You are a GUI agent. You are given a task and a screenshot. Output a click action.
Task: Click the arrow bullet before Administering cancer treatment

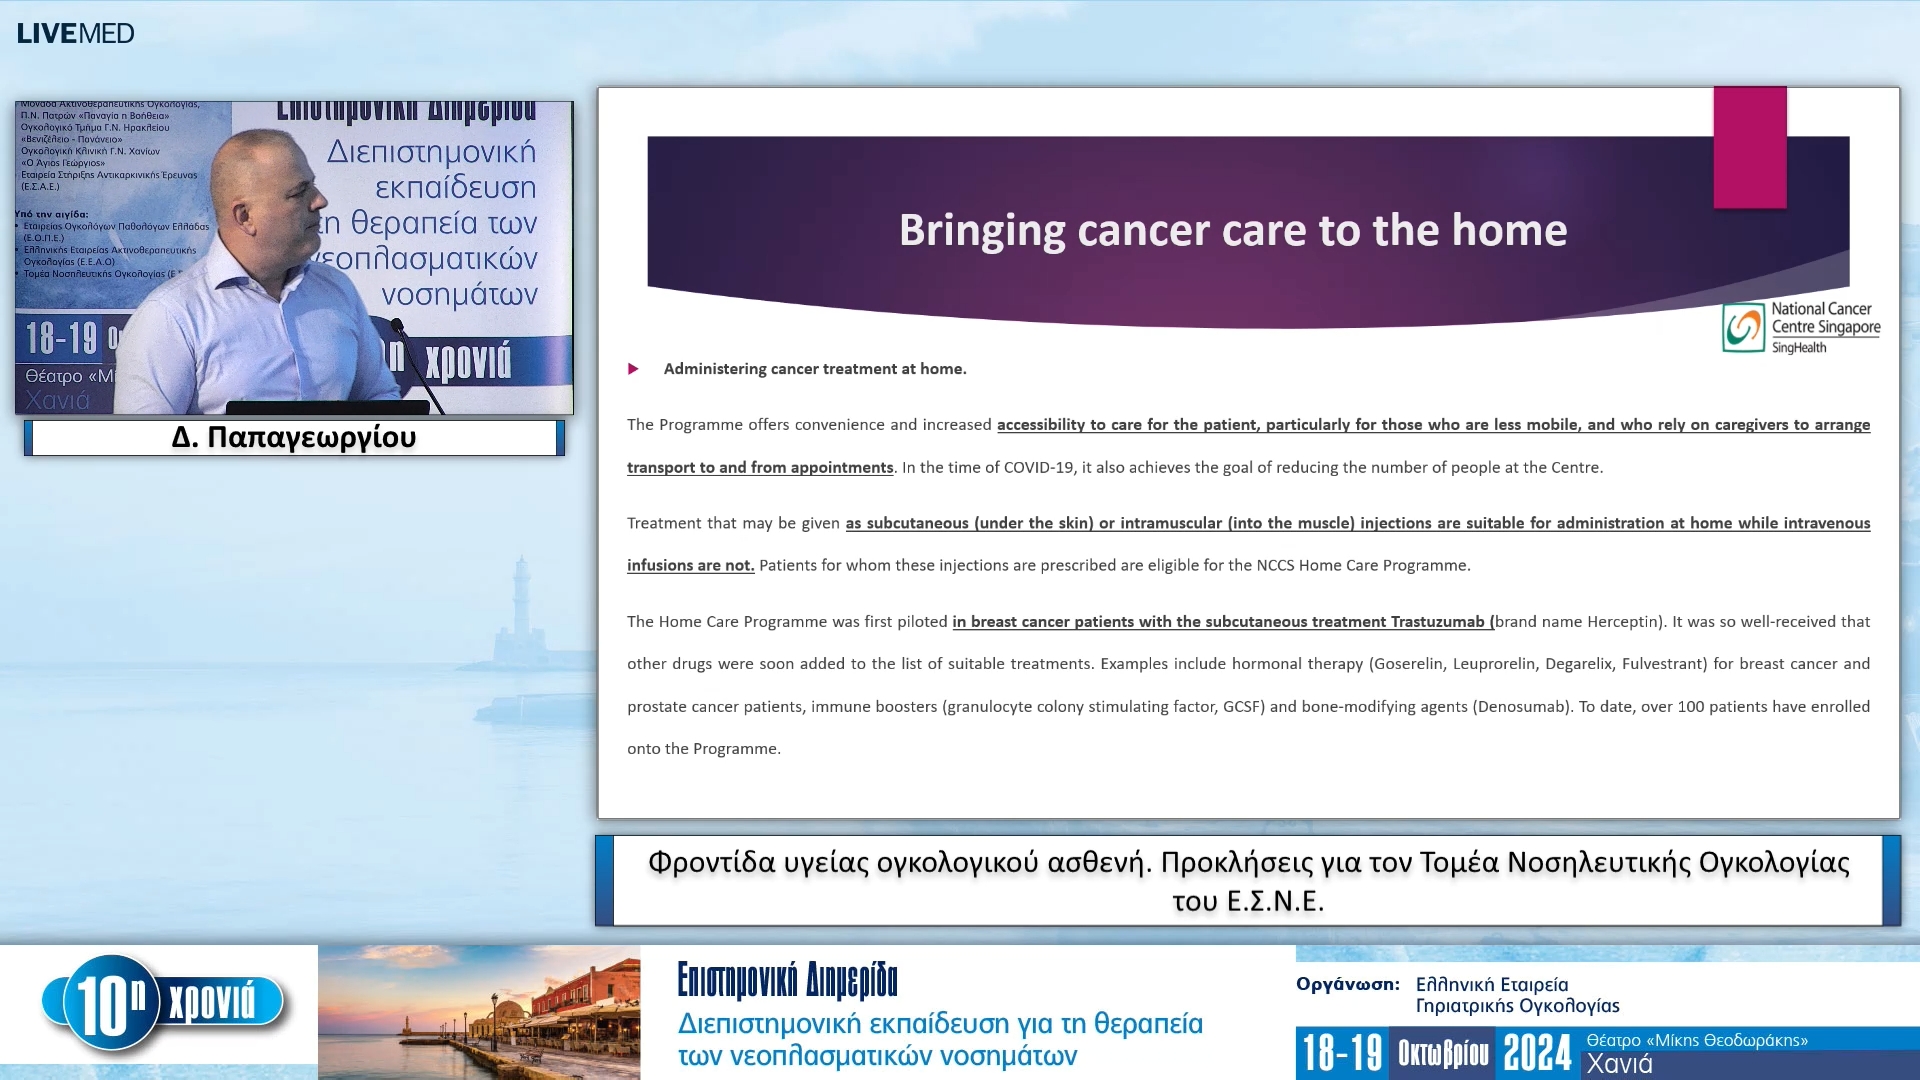[633, 369]
